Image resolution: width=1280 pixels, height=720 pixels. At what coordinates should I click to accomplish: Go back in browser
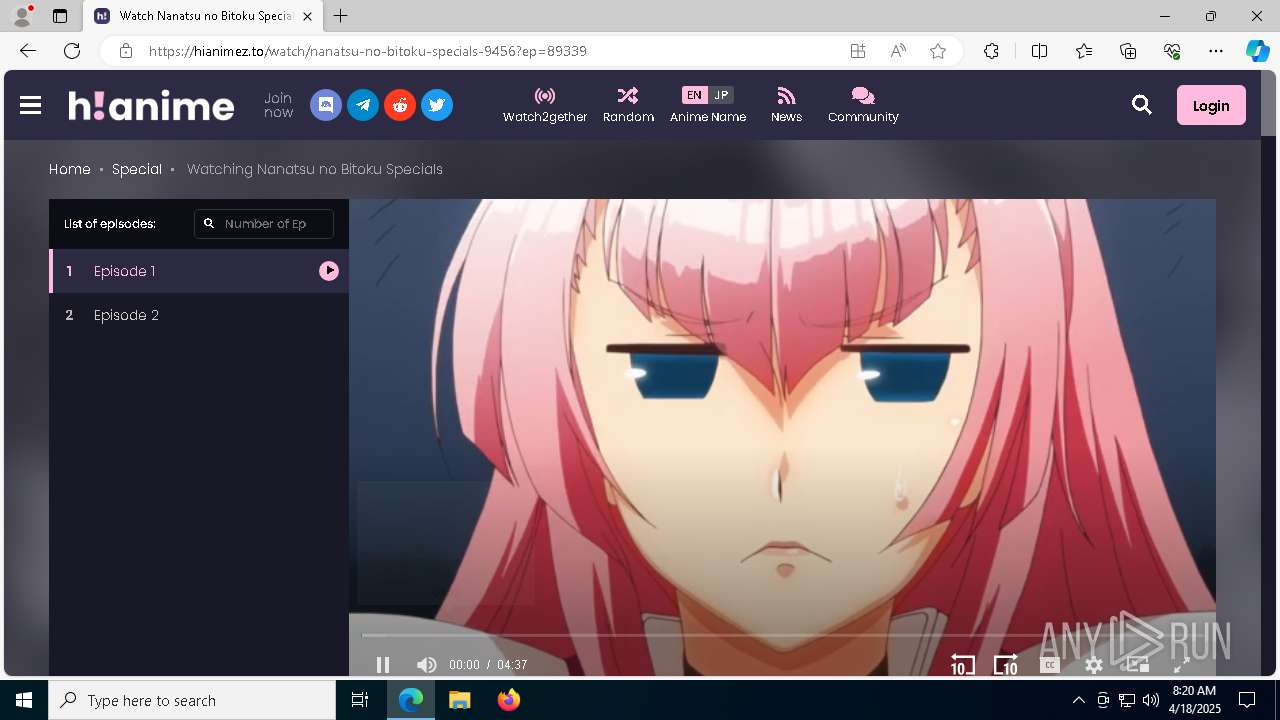click(28, 51)
